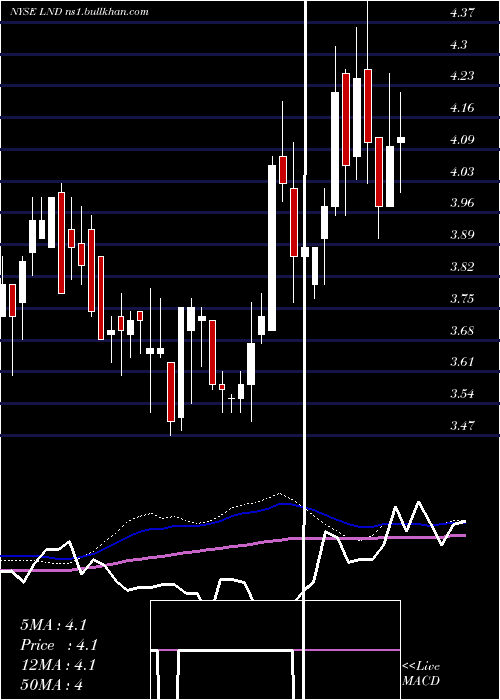The height and width of the screenshot is (700, 500).
Task: Select the 3.82 price axis label
Action: click(x=462, y=267)
